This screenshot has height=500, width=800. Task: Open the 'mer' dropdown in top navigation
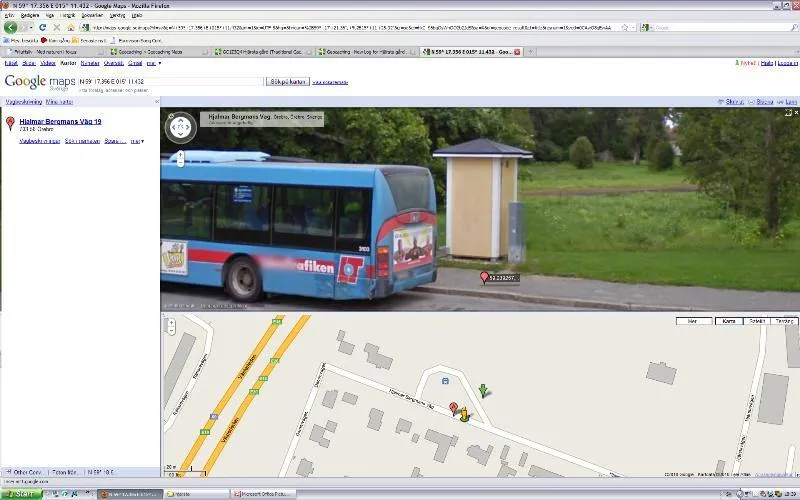pos(151,63)
